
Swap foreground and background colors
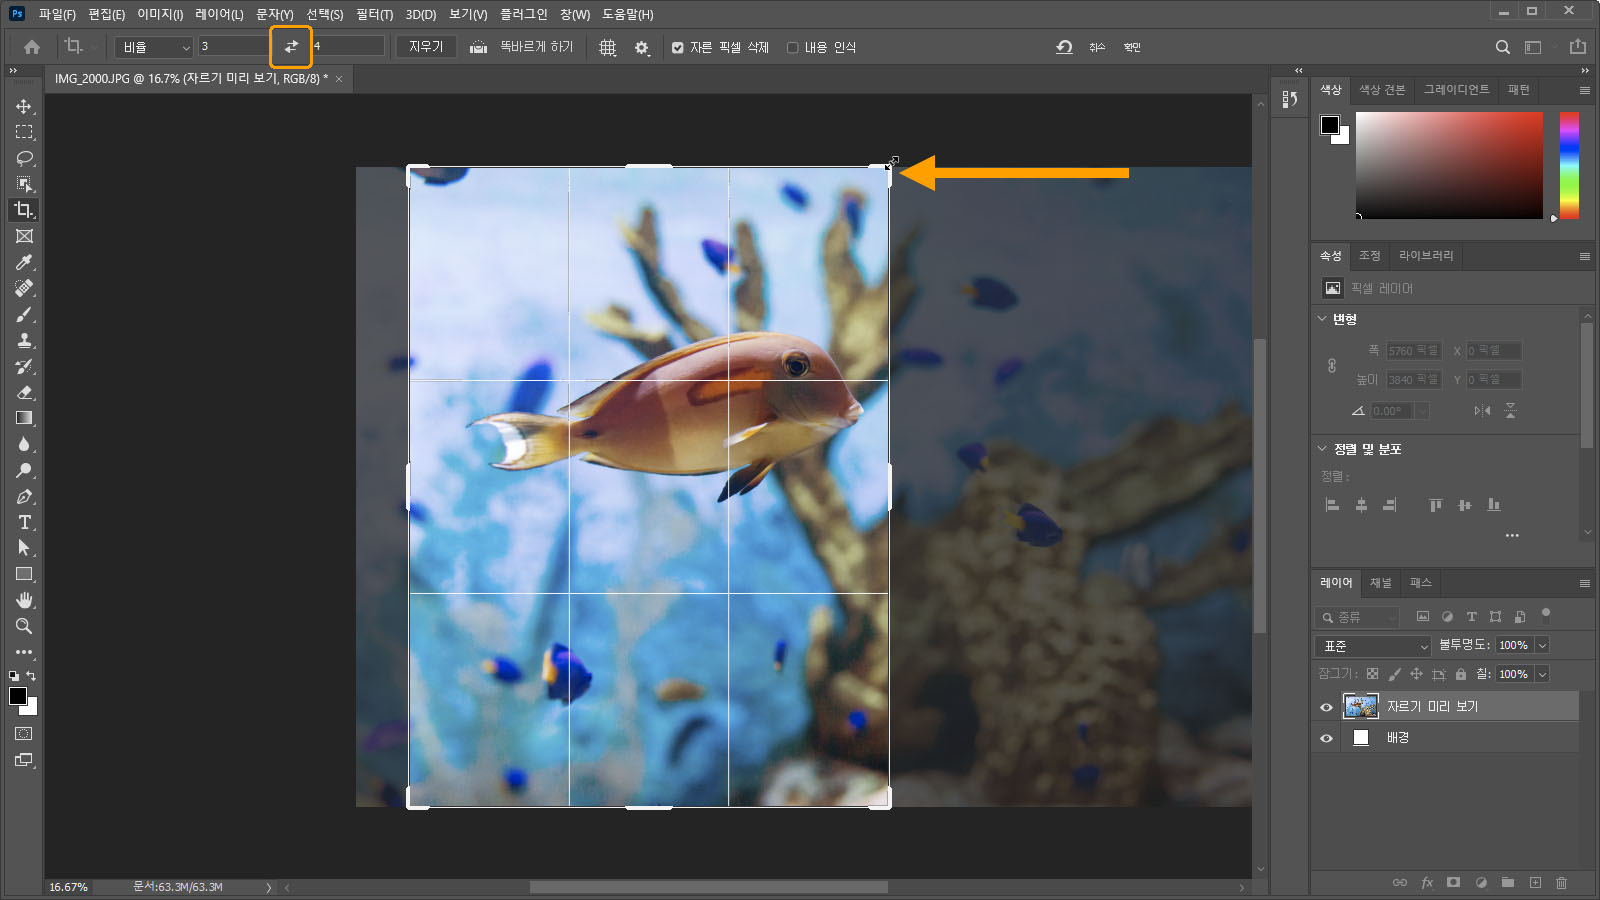(x=31, y=676)
